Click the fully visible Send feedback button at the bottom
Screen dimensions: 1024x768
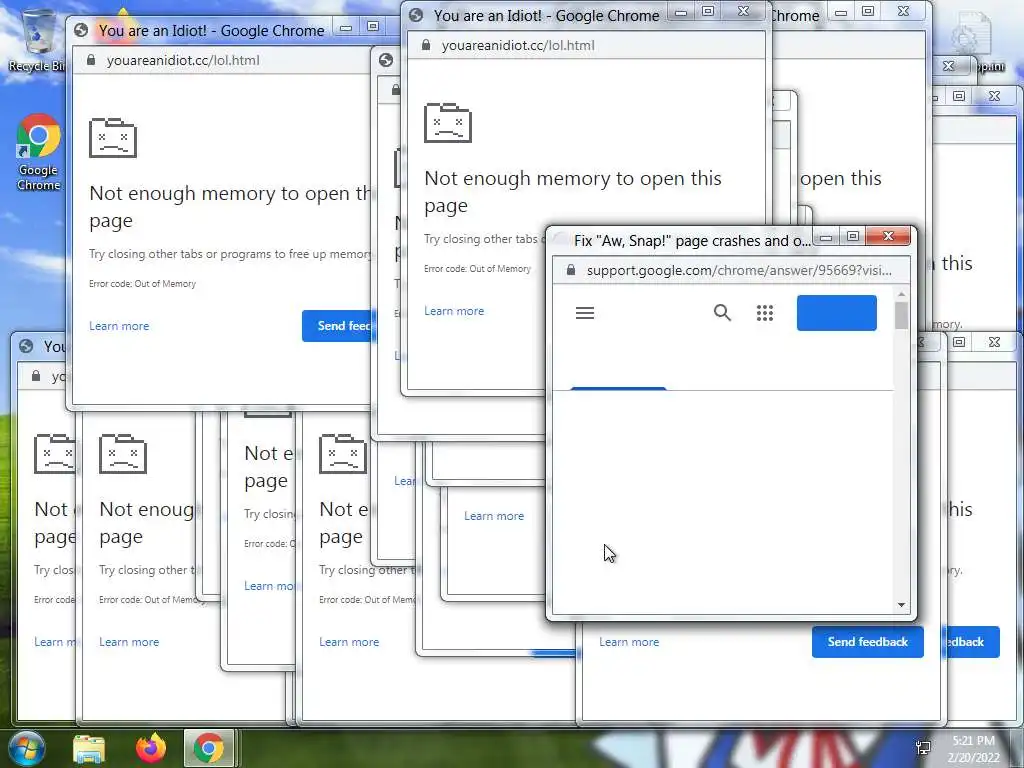[867, 642]
